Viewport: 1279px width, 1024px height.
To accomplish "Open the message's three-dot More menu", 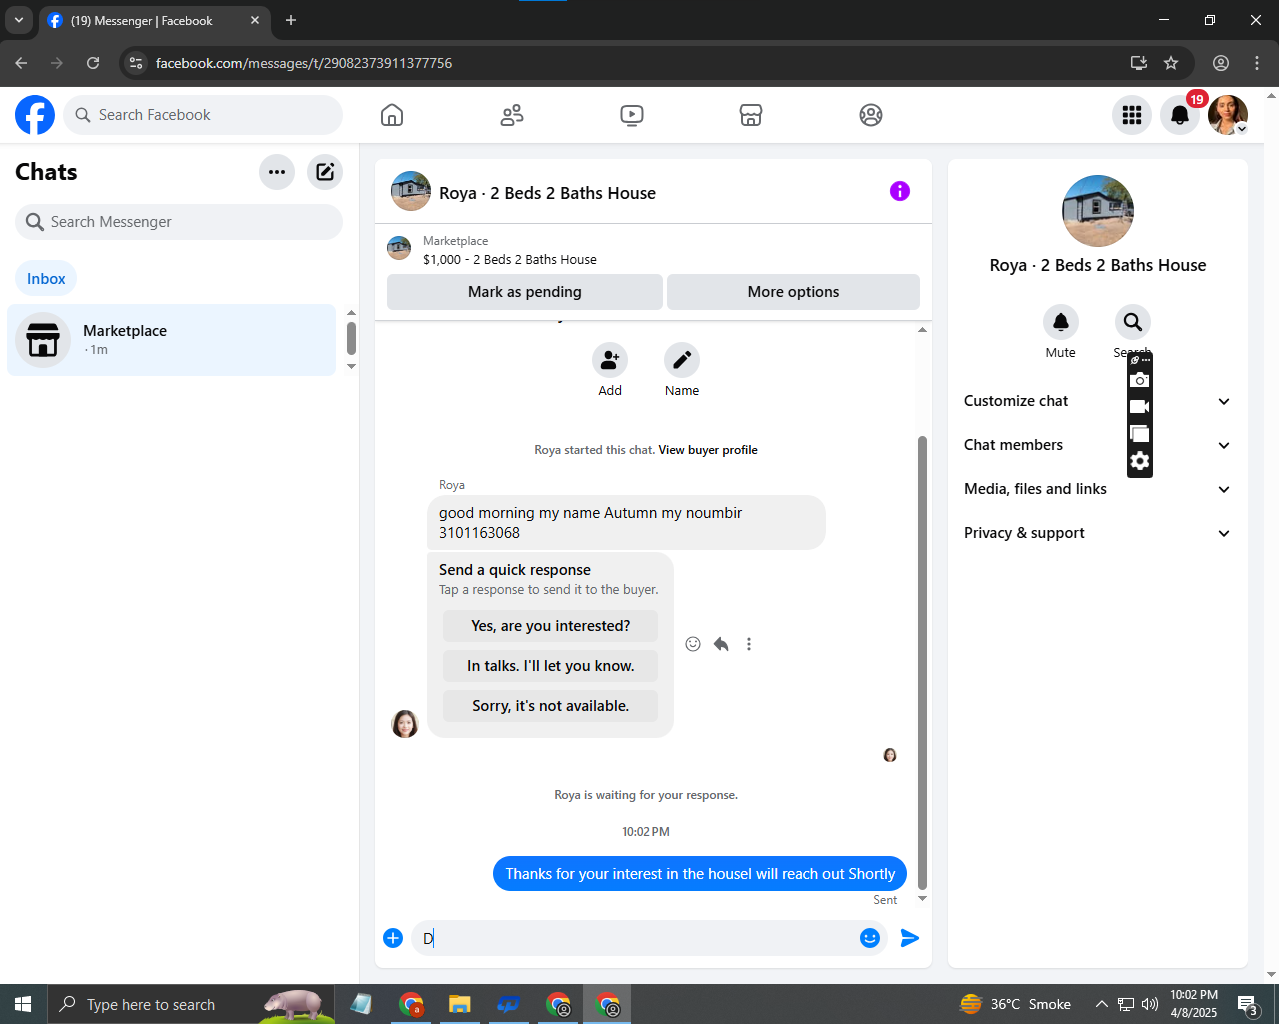I will (x=749, y=644).
